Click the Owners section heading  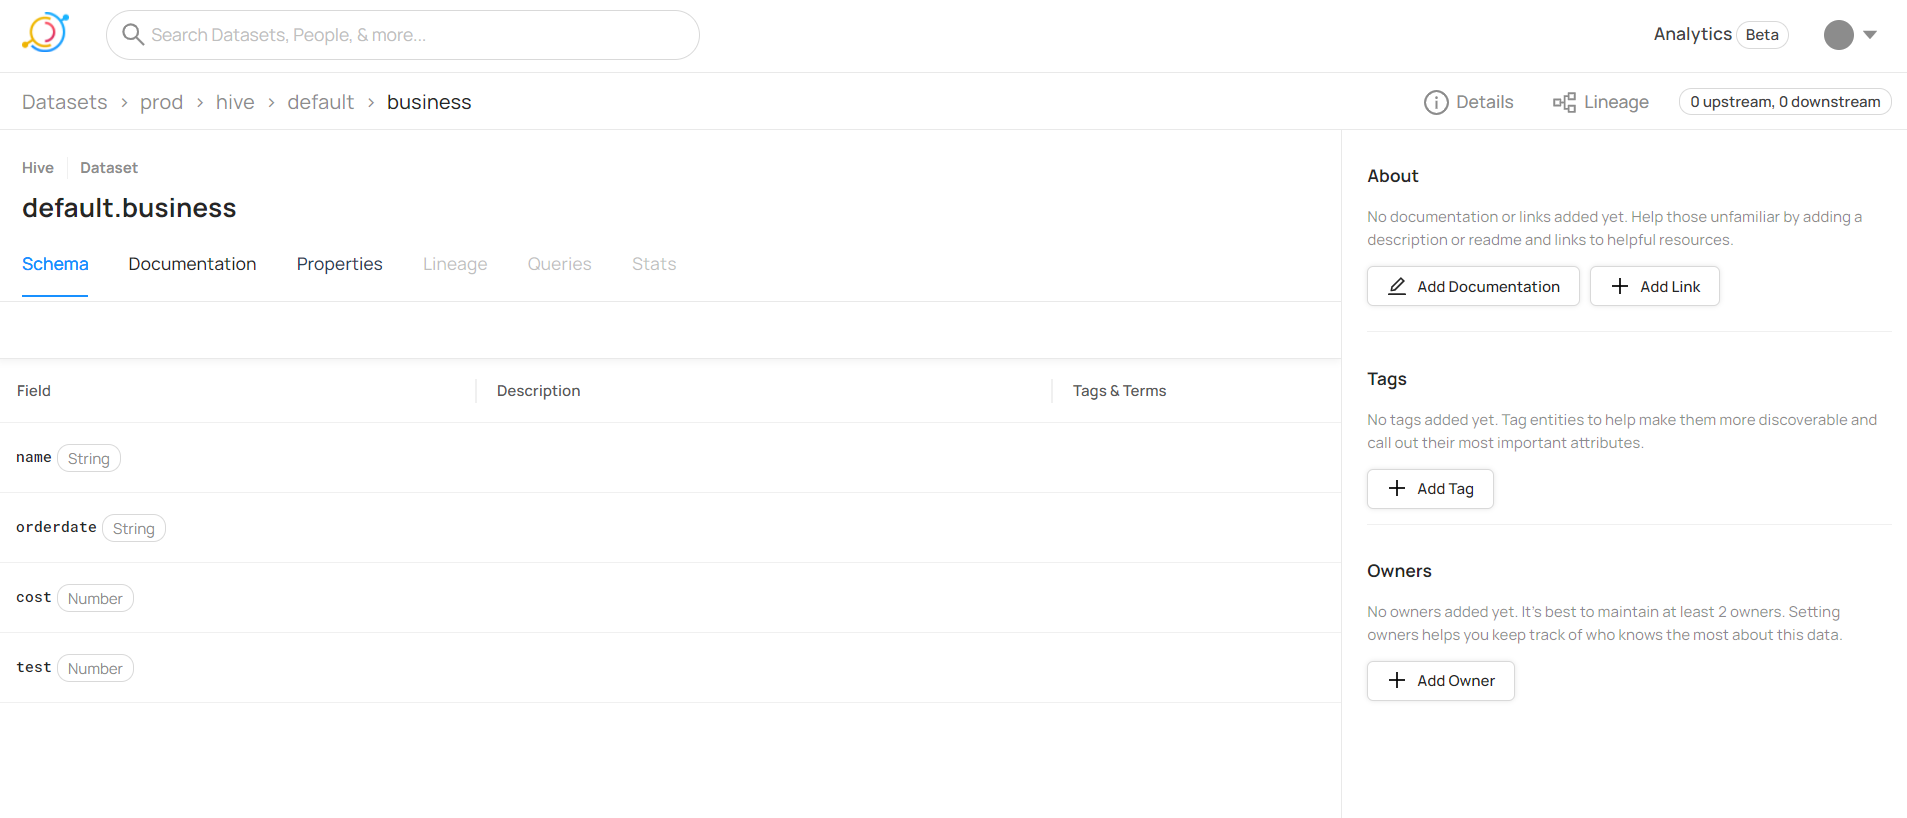(x=1399, y=571)
